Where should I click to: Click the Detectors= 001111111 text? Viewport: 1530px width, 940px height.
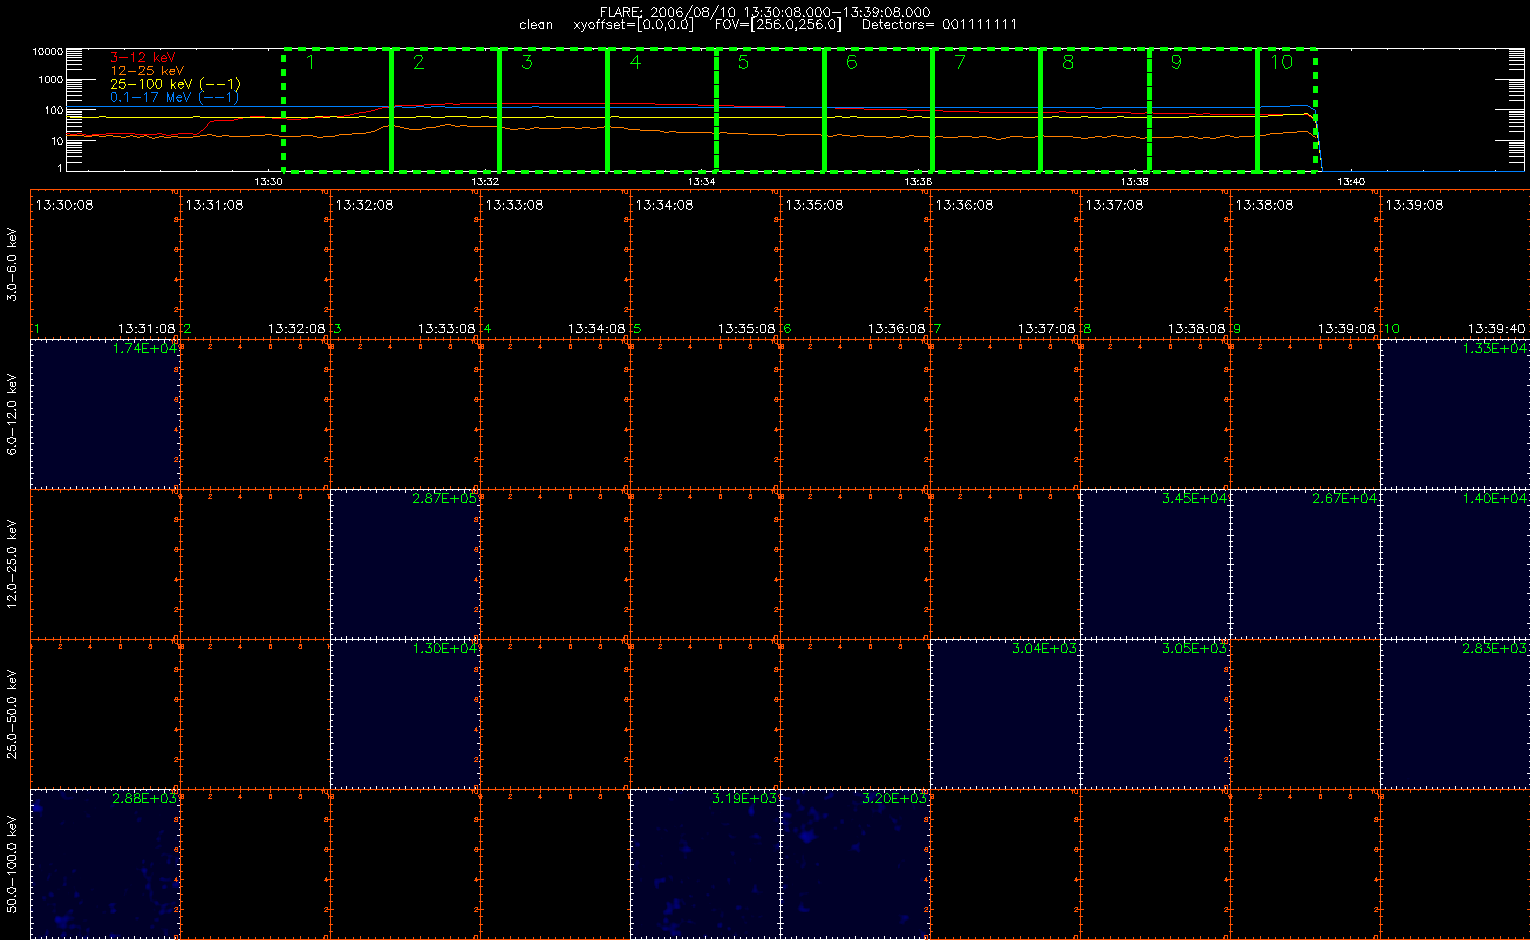click(939, 24)
